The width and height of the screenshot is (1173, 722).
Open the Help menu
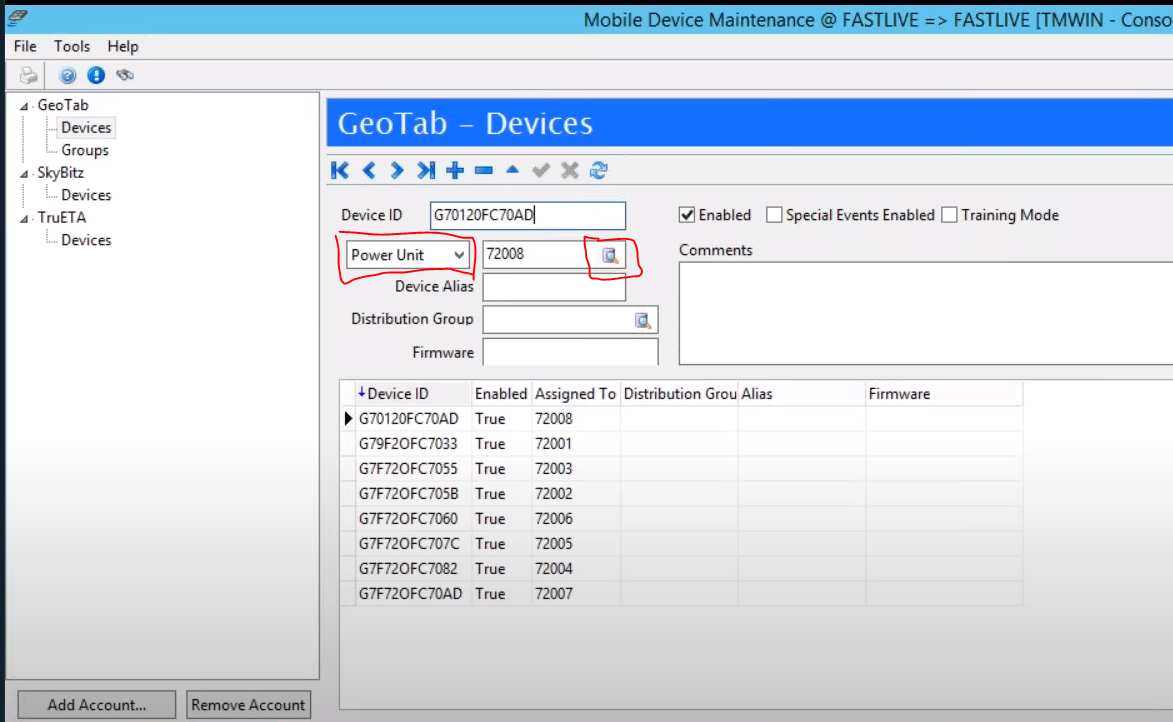pyautogui.click(x=123, y=46)
